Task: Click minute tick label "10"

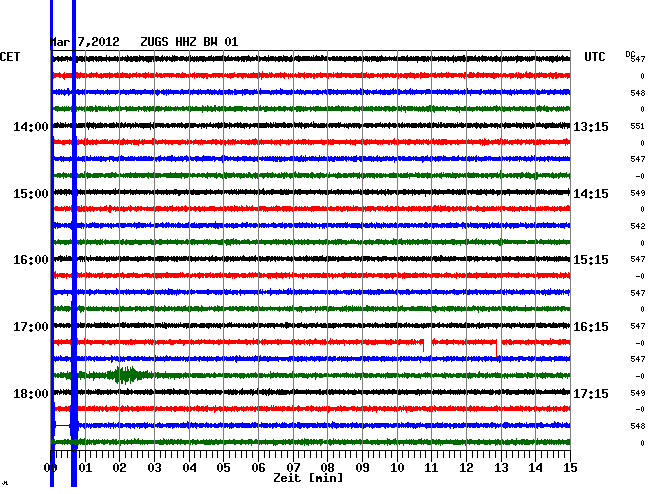Action: click(x=397, y=467)
